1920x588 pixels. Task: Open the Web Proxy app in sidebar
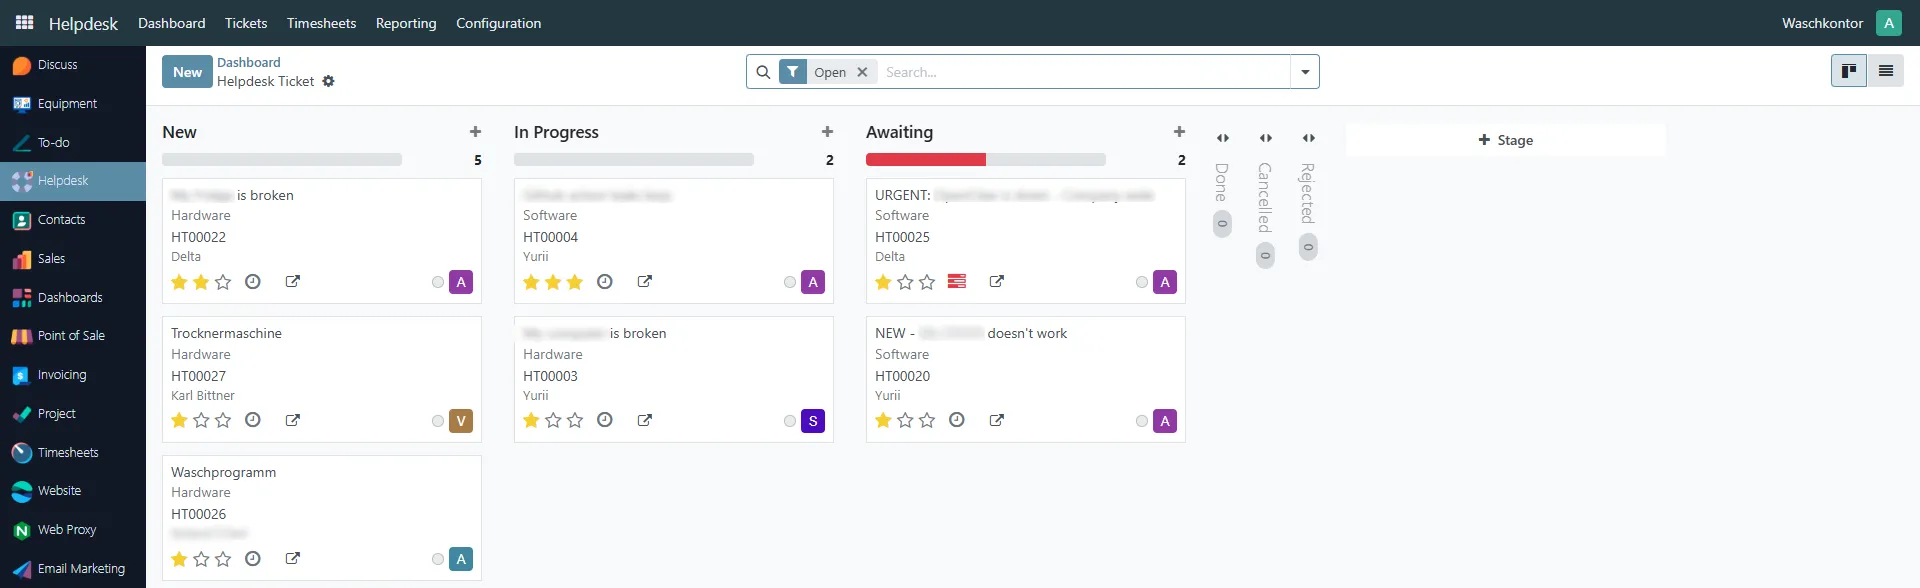pyautogui.click(x=73, y=530)
